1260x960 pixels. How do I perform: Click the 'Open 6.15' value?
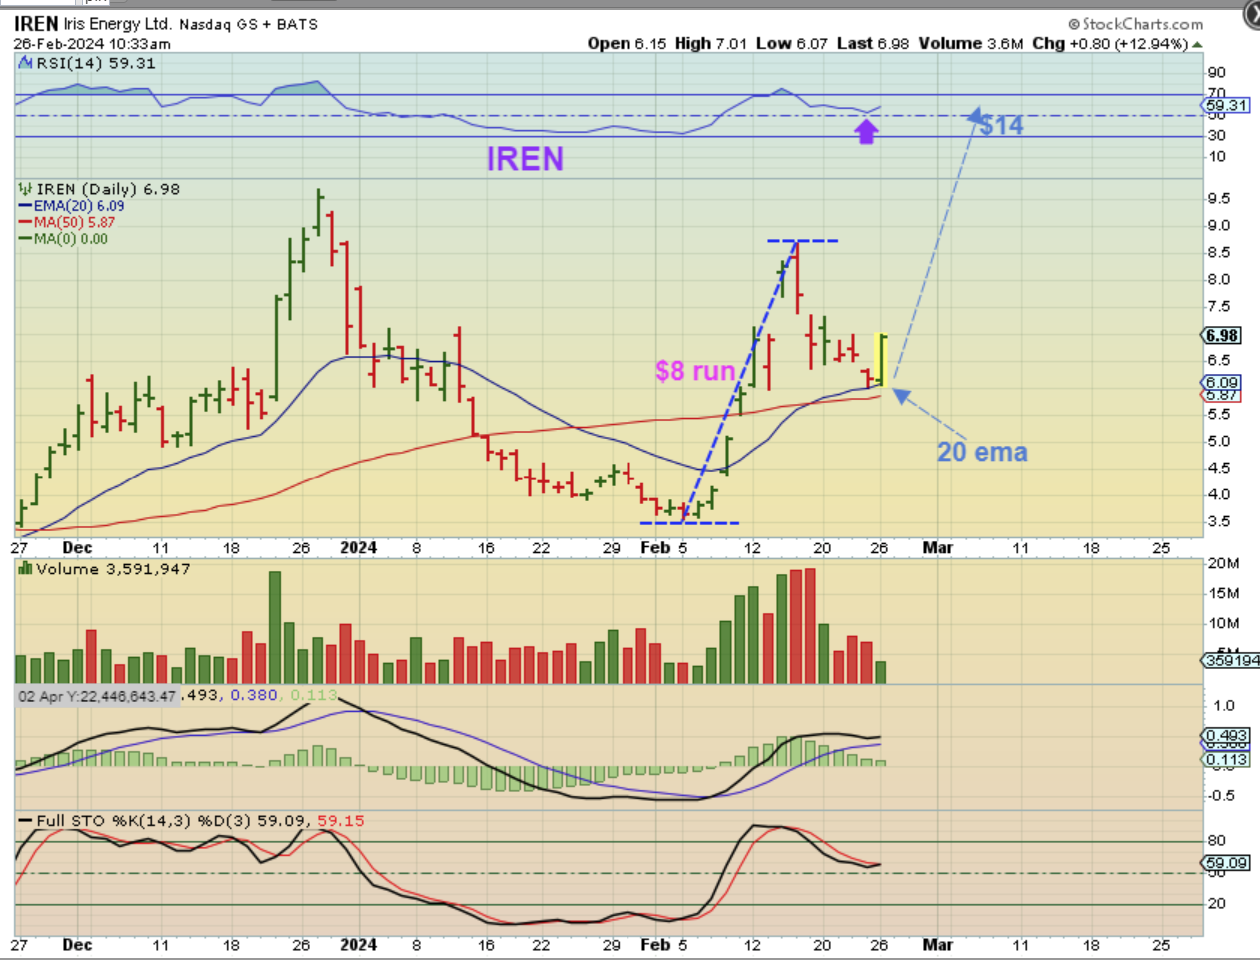627,44
